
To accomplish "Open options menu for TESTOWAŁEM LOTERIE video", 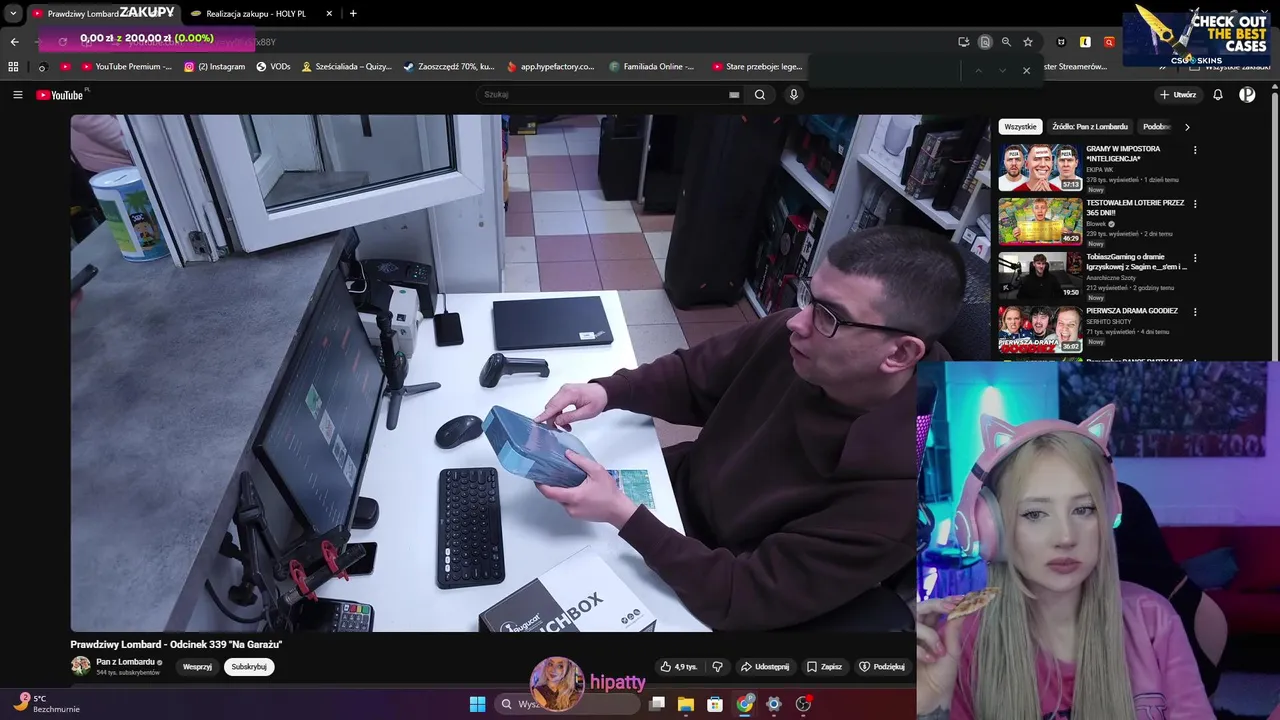I will pos(1195,204).
